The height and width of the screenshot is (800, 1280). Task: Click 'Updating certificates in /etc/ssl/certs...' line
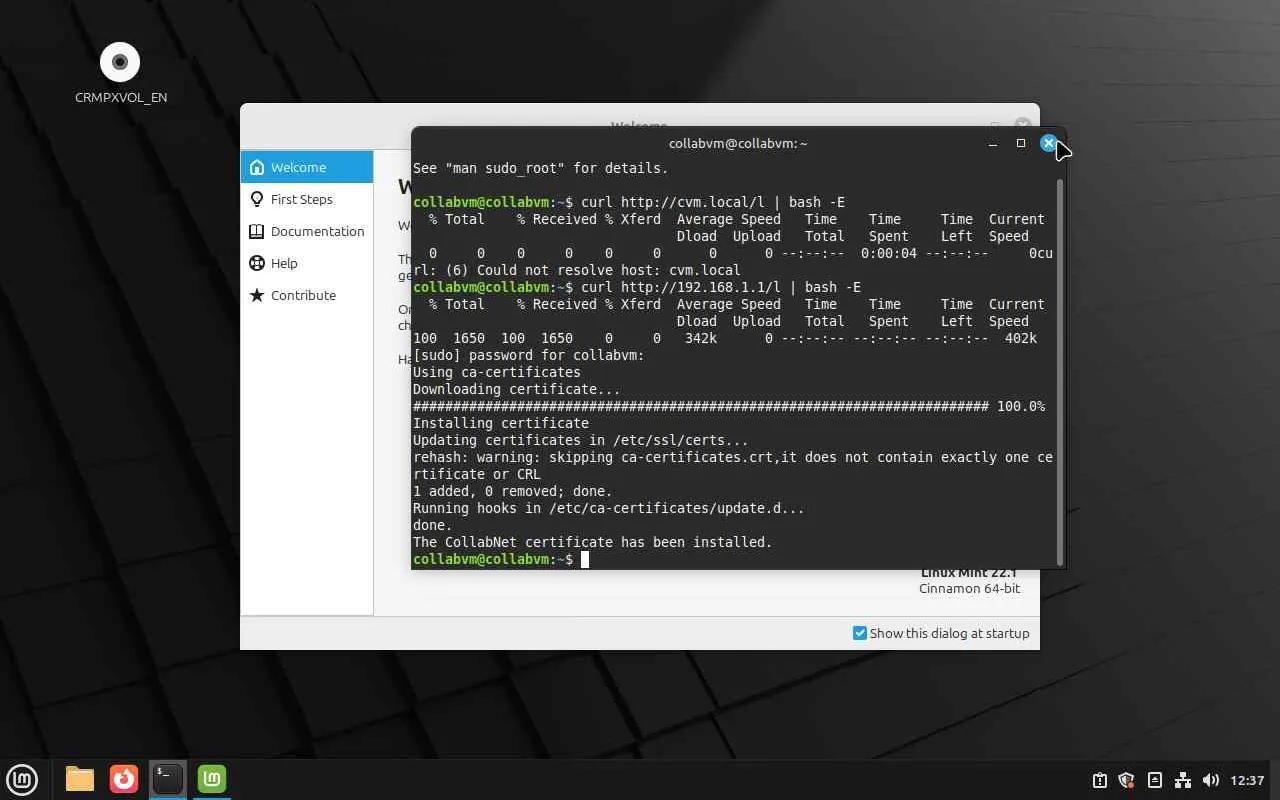pos(581,440)
